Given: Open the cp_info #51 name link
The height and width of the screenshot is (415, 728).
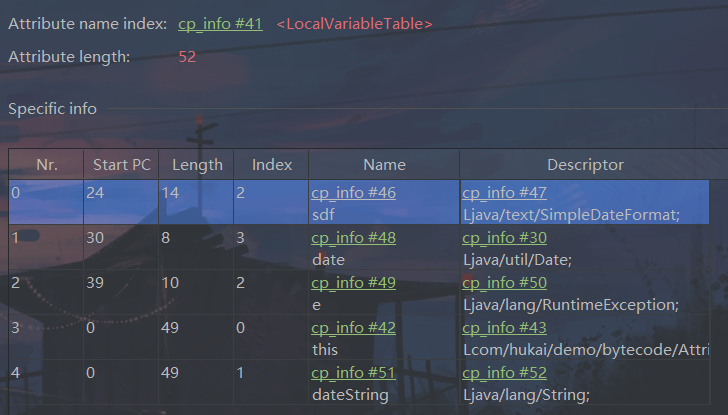Looking at the screenshot, I should [353, 373].
